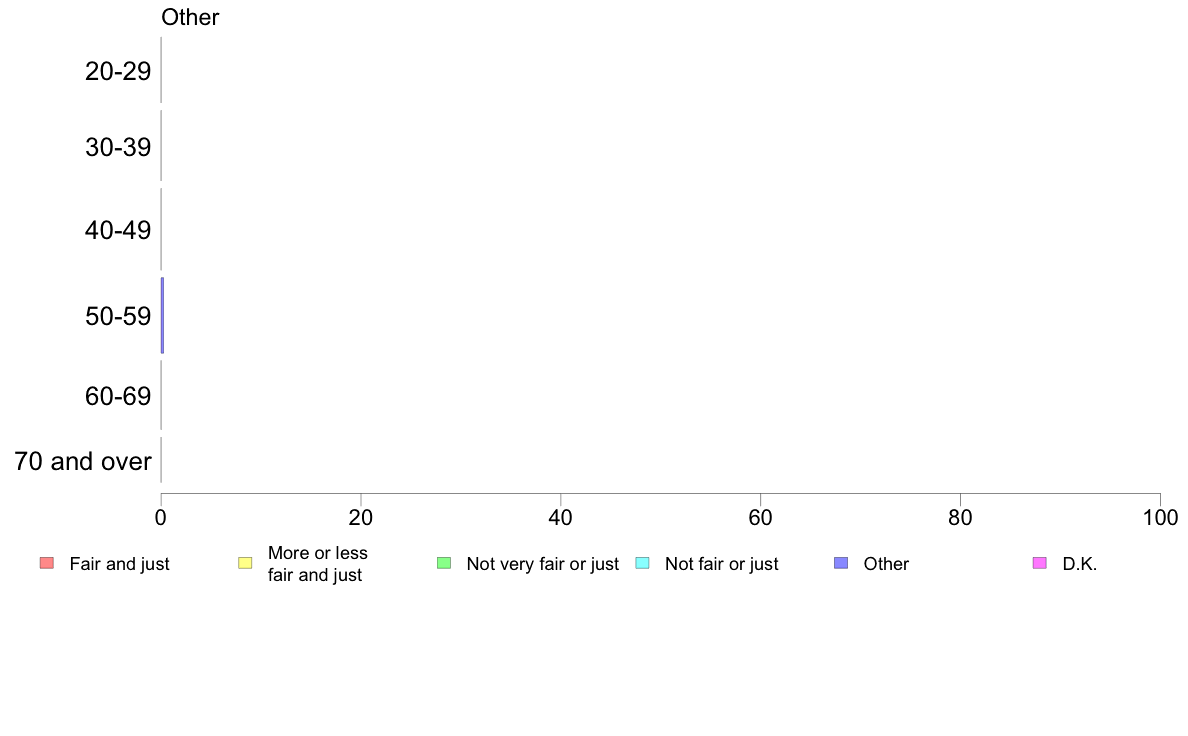
Task: Click the Not very fair or just text
Action: pyautogui.click(x=542, y=564)
